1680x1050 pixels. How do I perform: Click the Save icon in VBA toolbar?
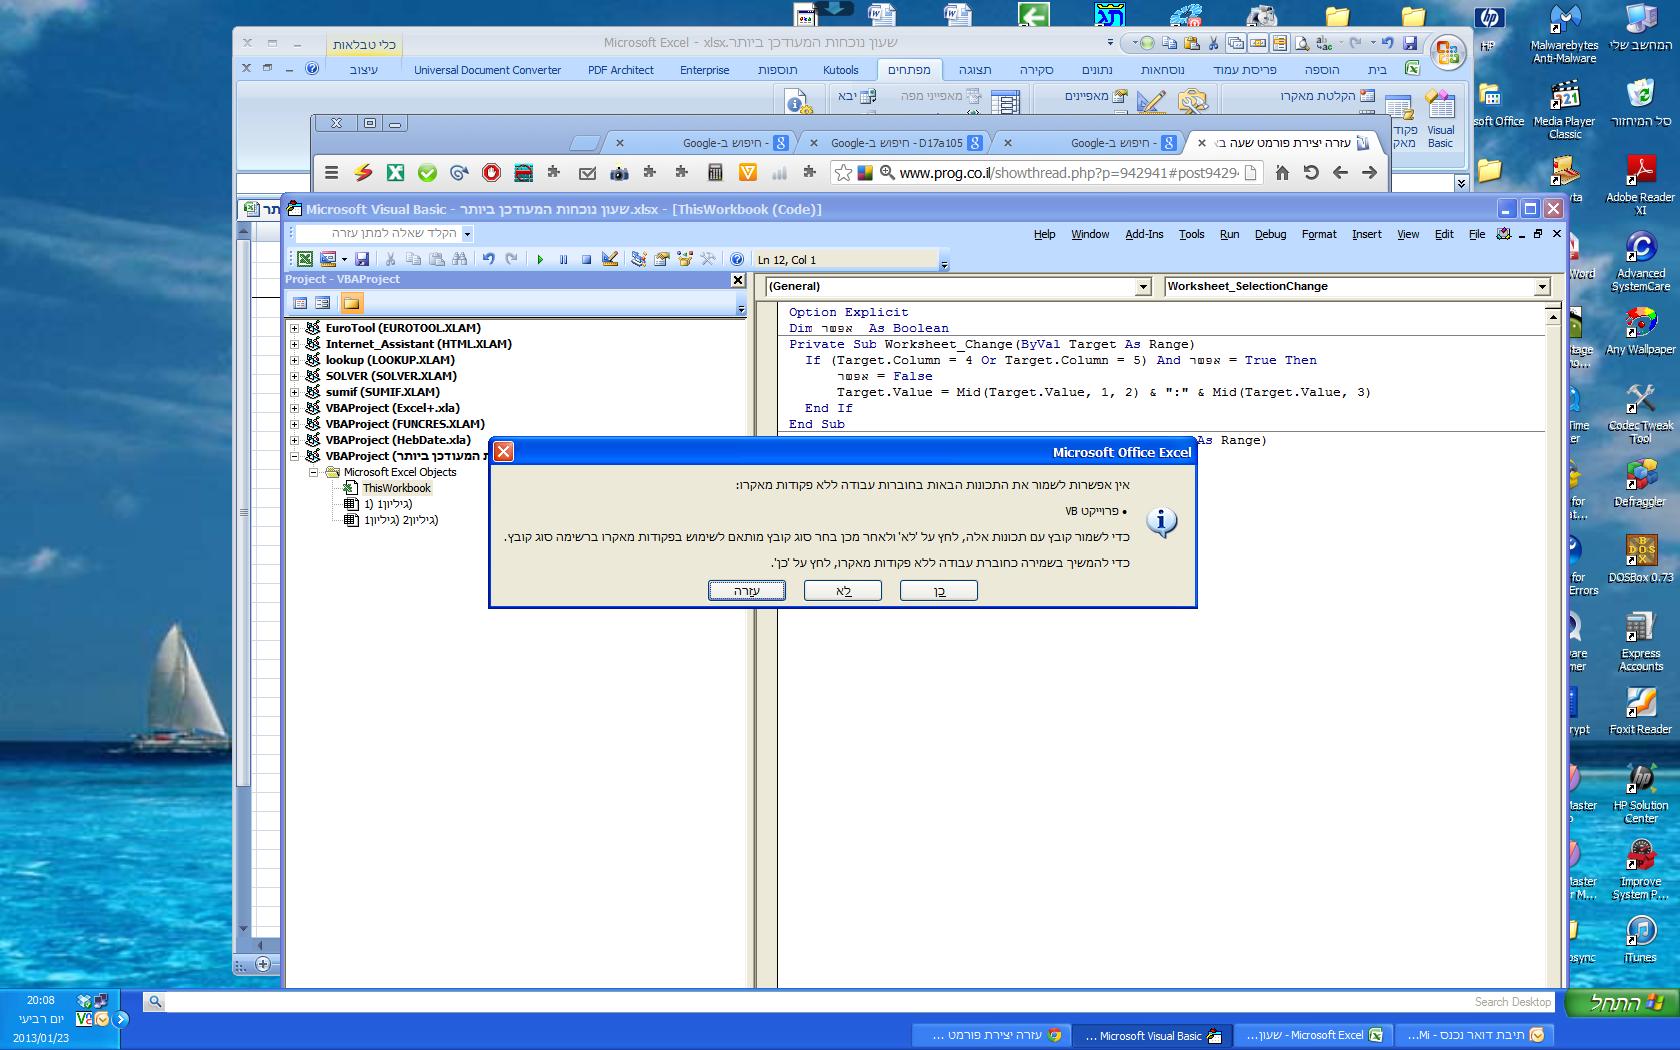(x=362, y=259)
